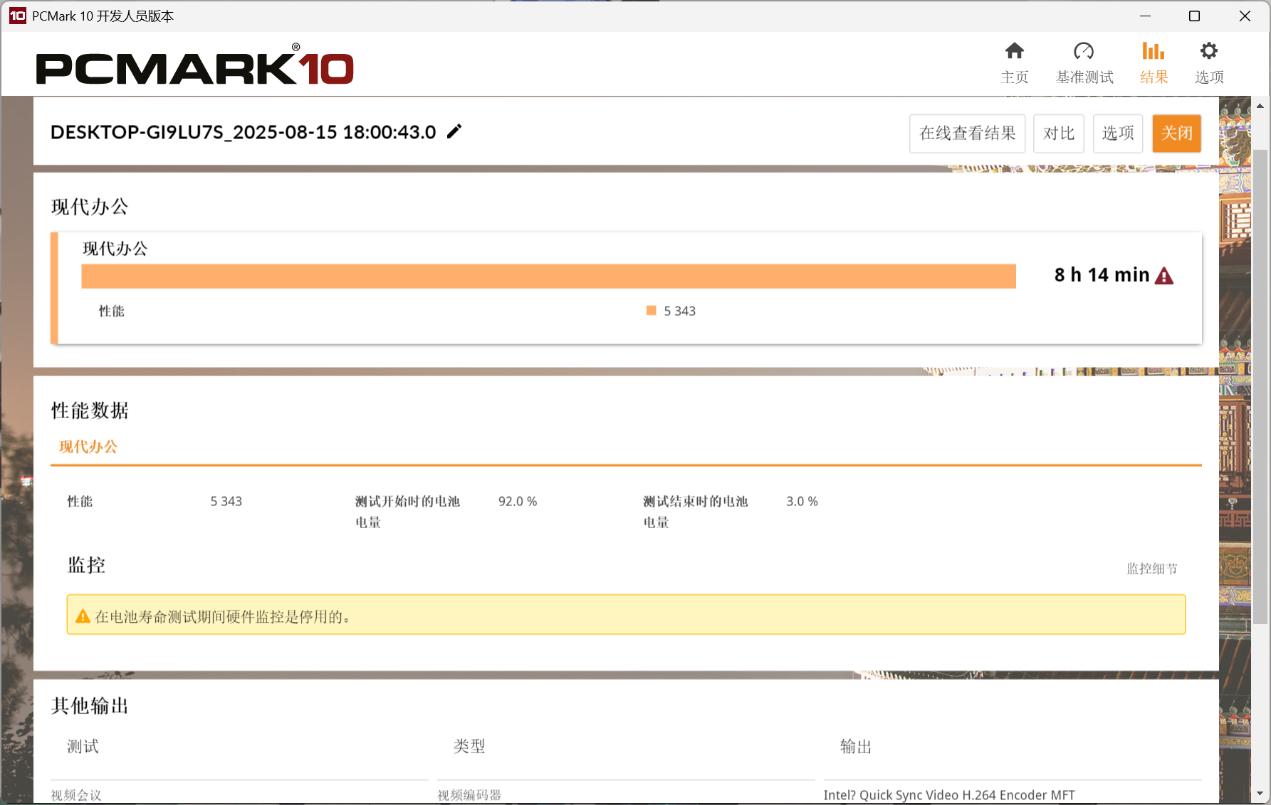The image size is (1271, 805).
Task: Open the 主页 home icon
Action: (x=1014, y=49)
